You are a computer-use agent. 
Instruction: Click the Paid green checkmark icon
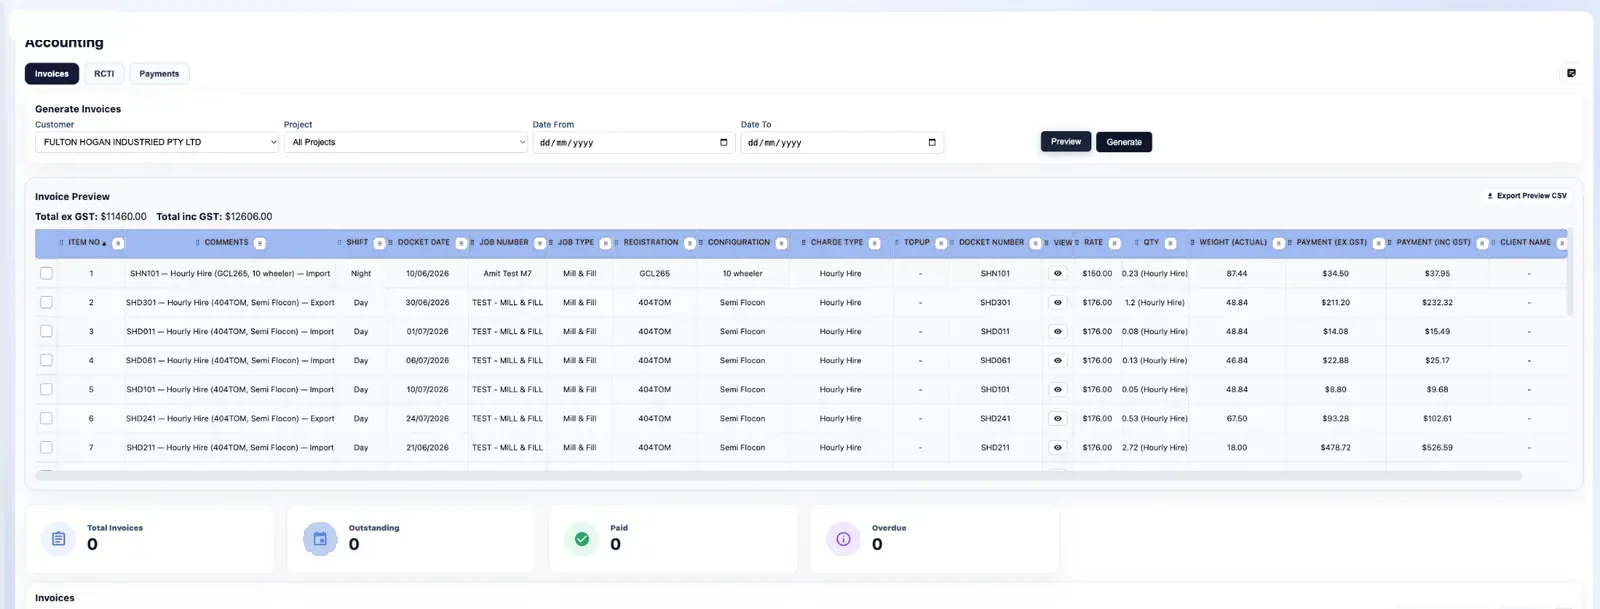[582, 539]
